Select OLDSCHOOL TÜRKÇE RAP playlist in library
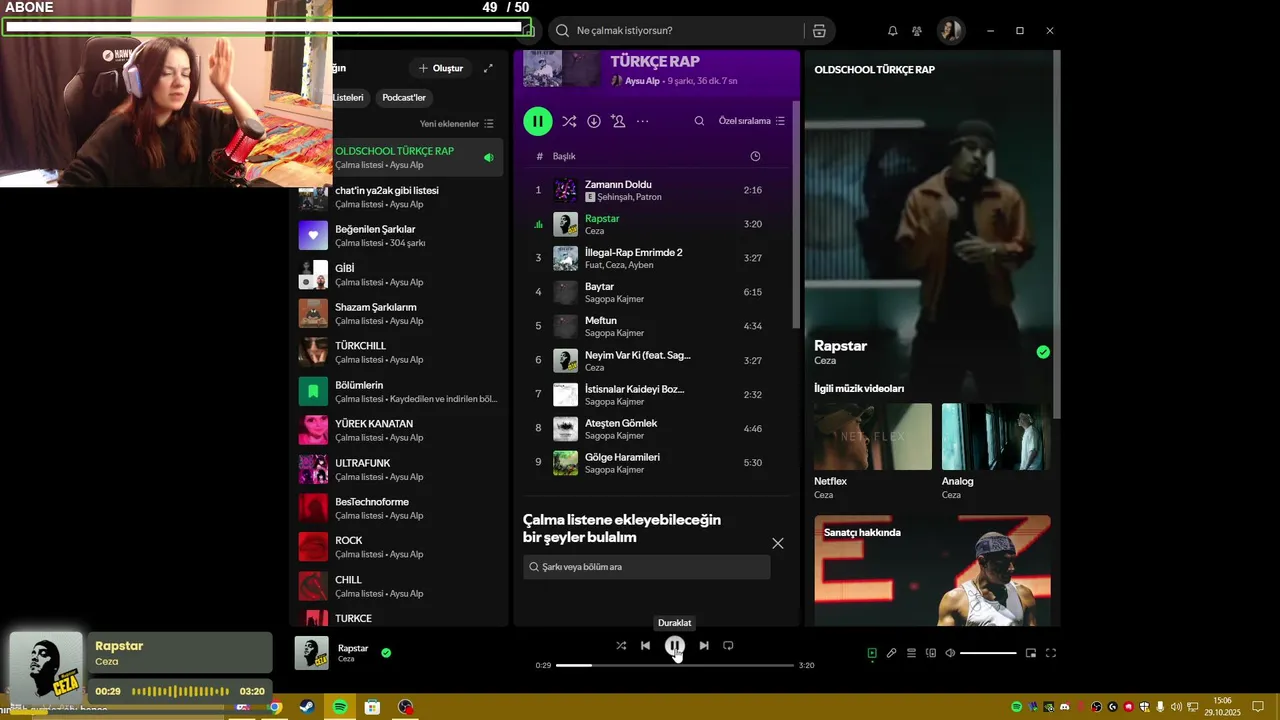Image resolution: width=1280 pixels, height=720 pixels. point(400,157)
